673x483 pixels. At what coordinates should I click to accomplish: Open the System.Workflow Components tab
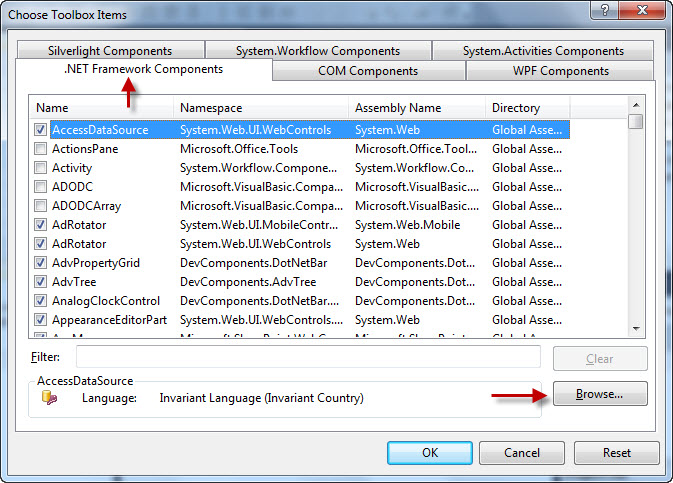[x=318, y=51]
